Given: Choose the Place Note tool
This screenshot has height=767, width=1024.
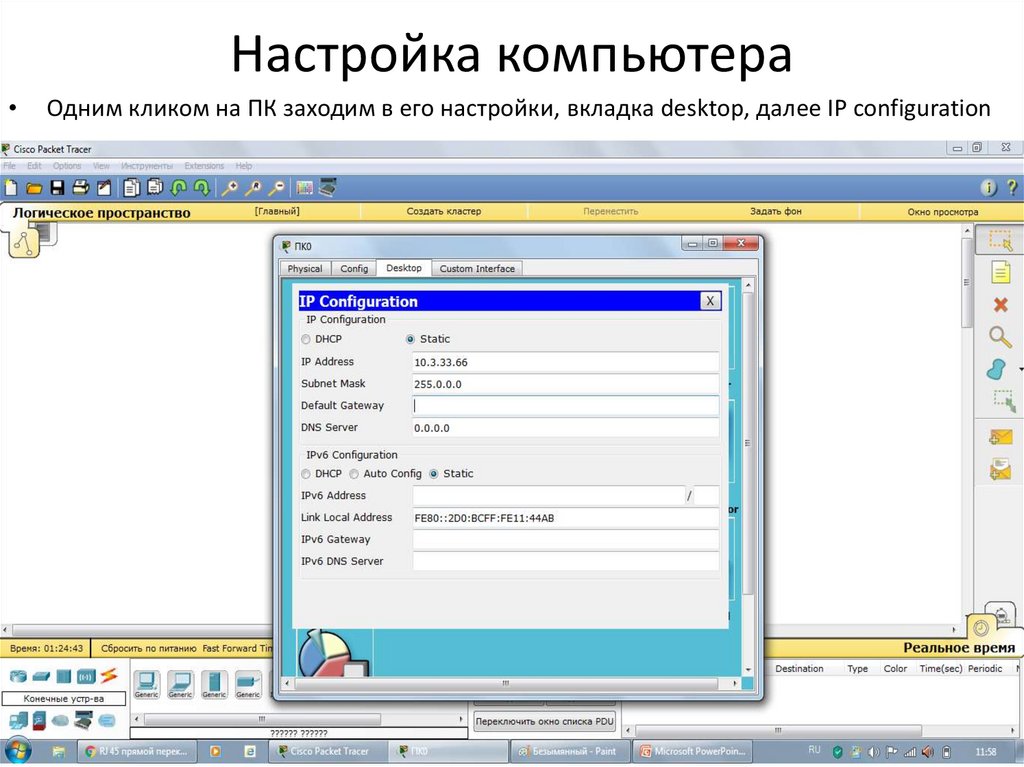Looking at the screenshot, I should click(1000, 272).
